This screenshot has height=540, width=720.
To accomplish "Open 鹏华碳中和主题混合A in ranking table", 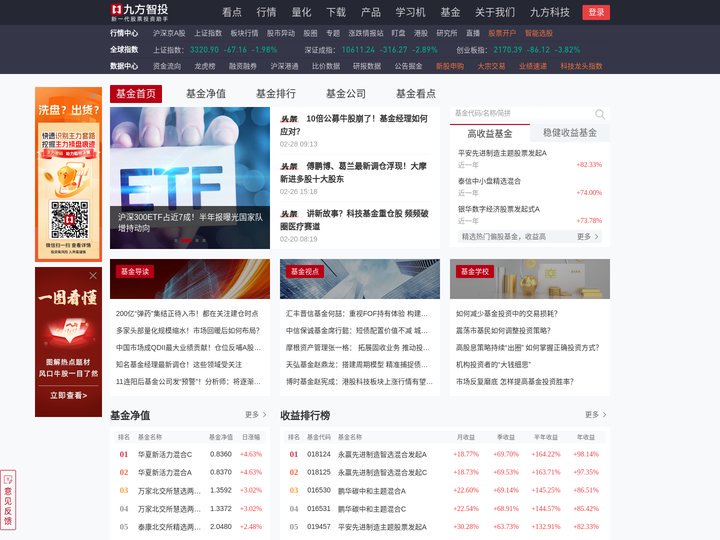I will point(372,490).
